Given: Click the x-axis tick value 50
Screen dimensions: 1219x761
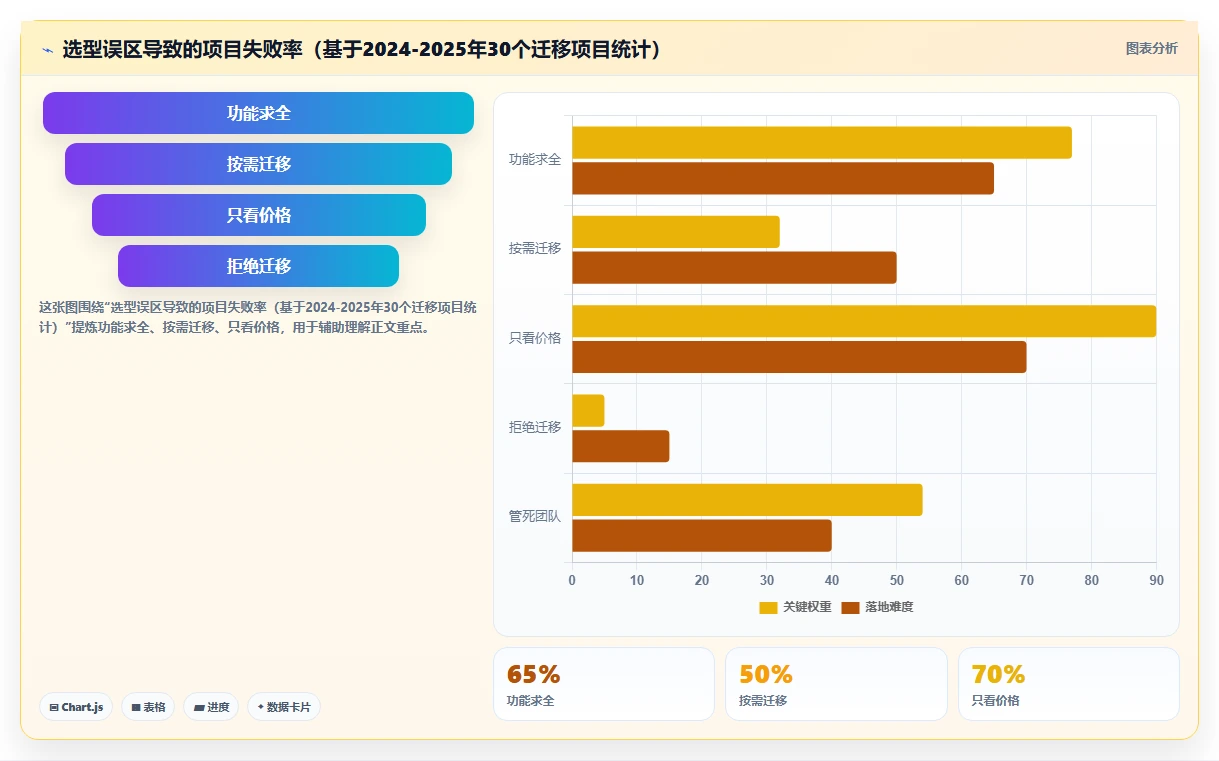Looking at the screenshot, I should [x=896, y=580].
